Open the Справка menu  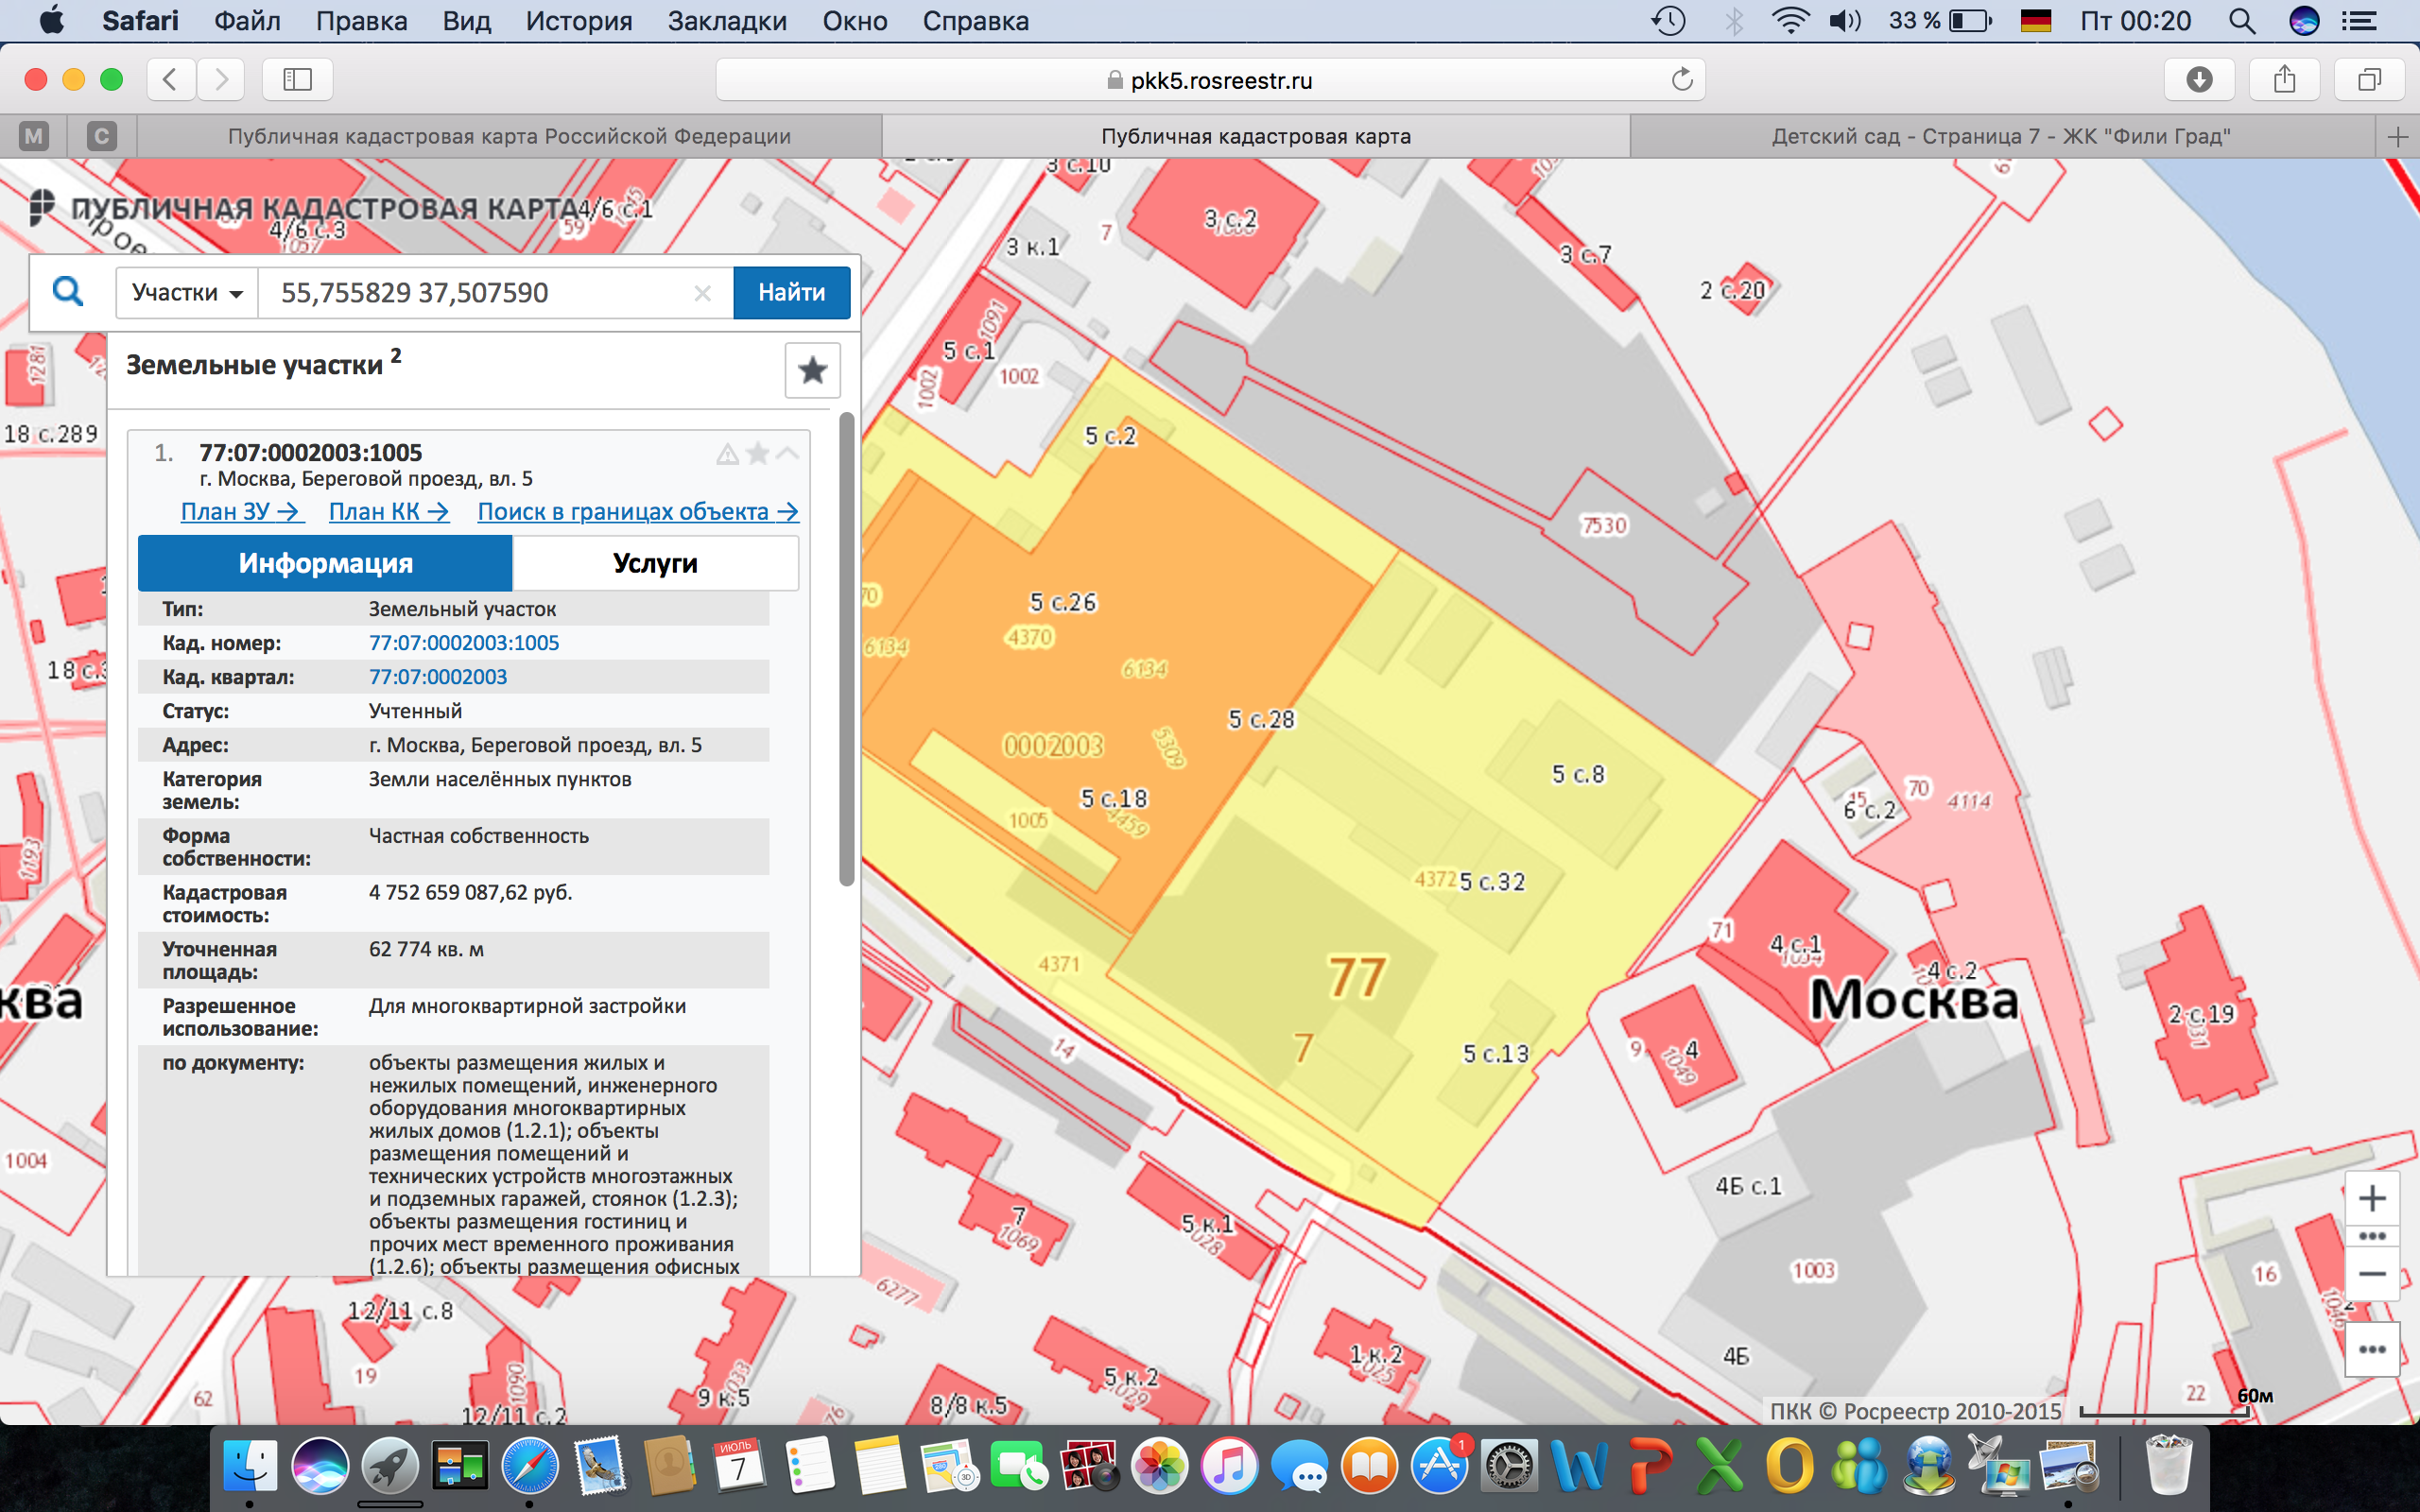coord(975,21)
